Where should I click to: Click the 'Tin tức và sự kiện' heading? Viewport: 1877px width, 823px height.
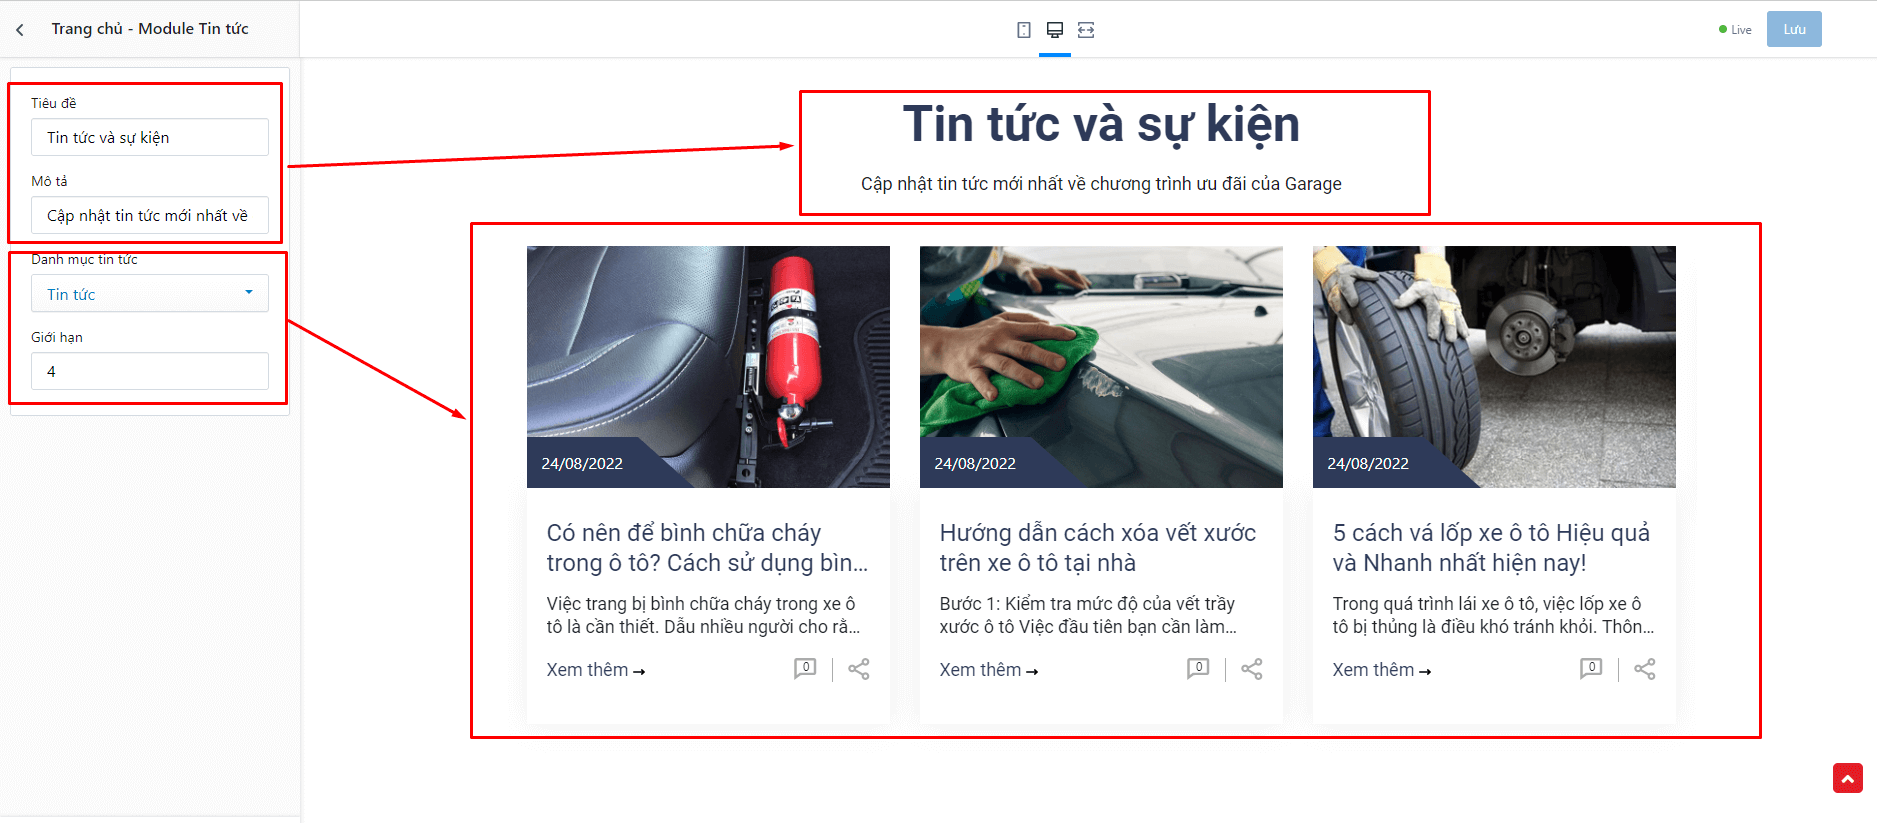pos(1101,125)
